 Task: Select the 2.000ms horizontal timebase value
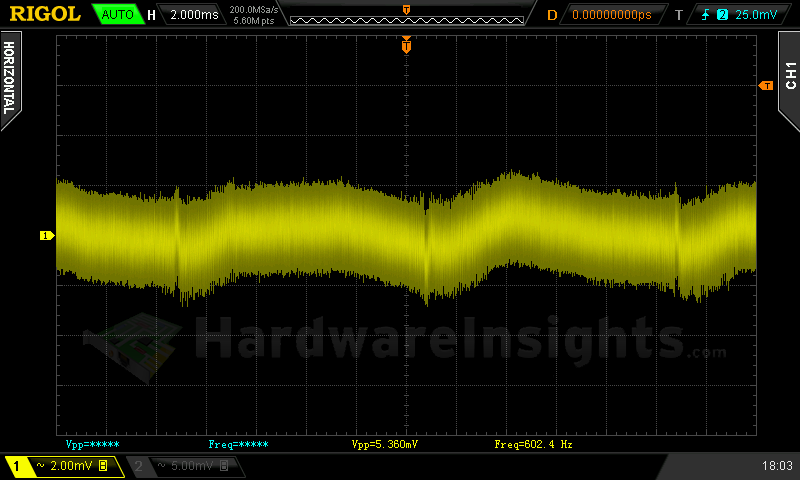pyautogui.click(x=194, y=15)
